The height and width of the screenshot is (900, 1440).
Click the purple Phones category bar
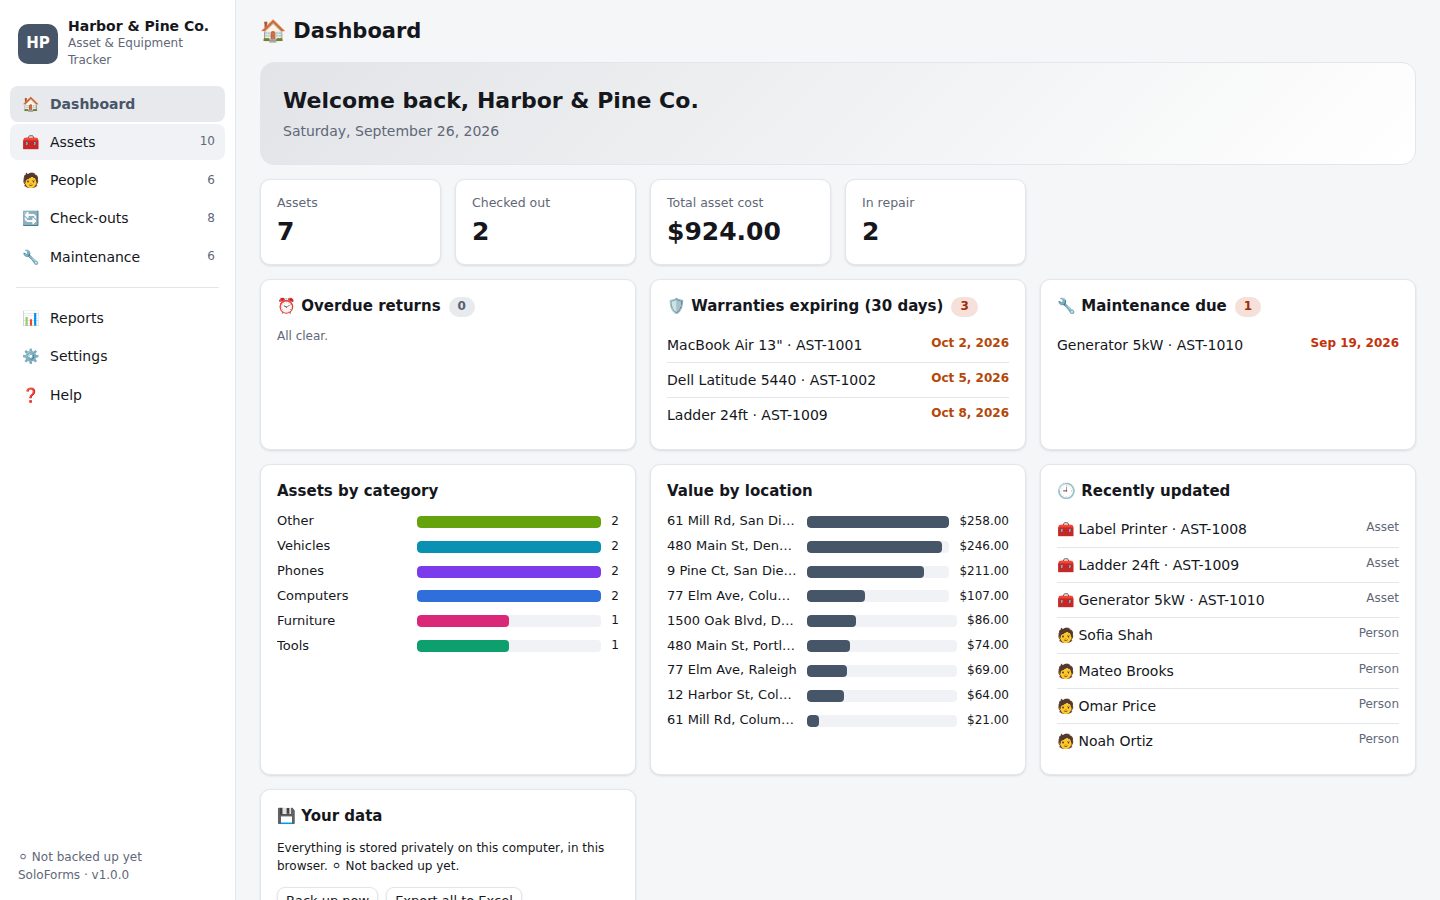coord(509,572)
